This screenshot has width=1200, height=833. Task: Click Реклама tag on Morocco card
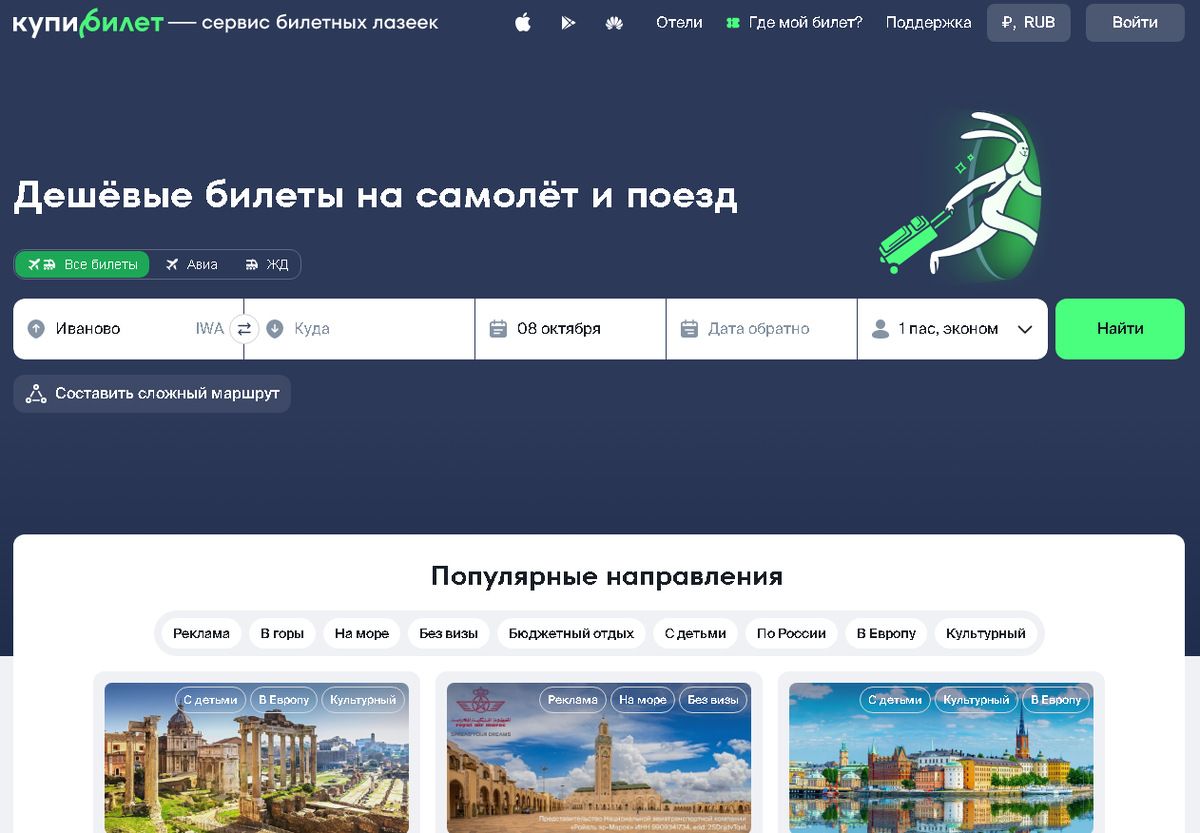pyautogui.click(x=573, y=700)
